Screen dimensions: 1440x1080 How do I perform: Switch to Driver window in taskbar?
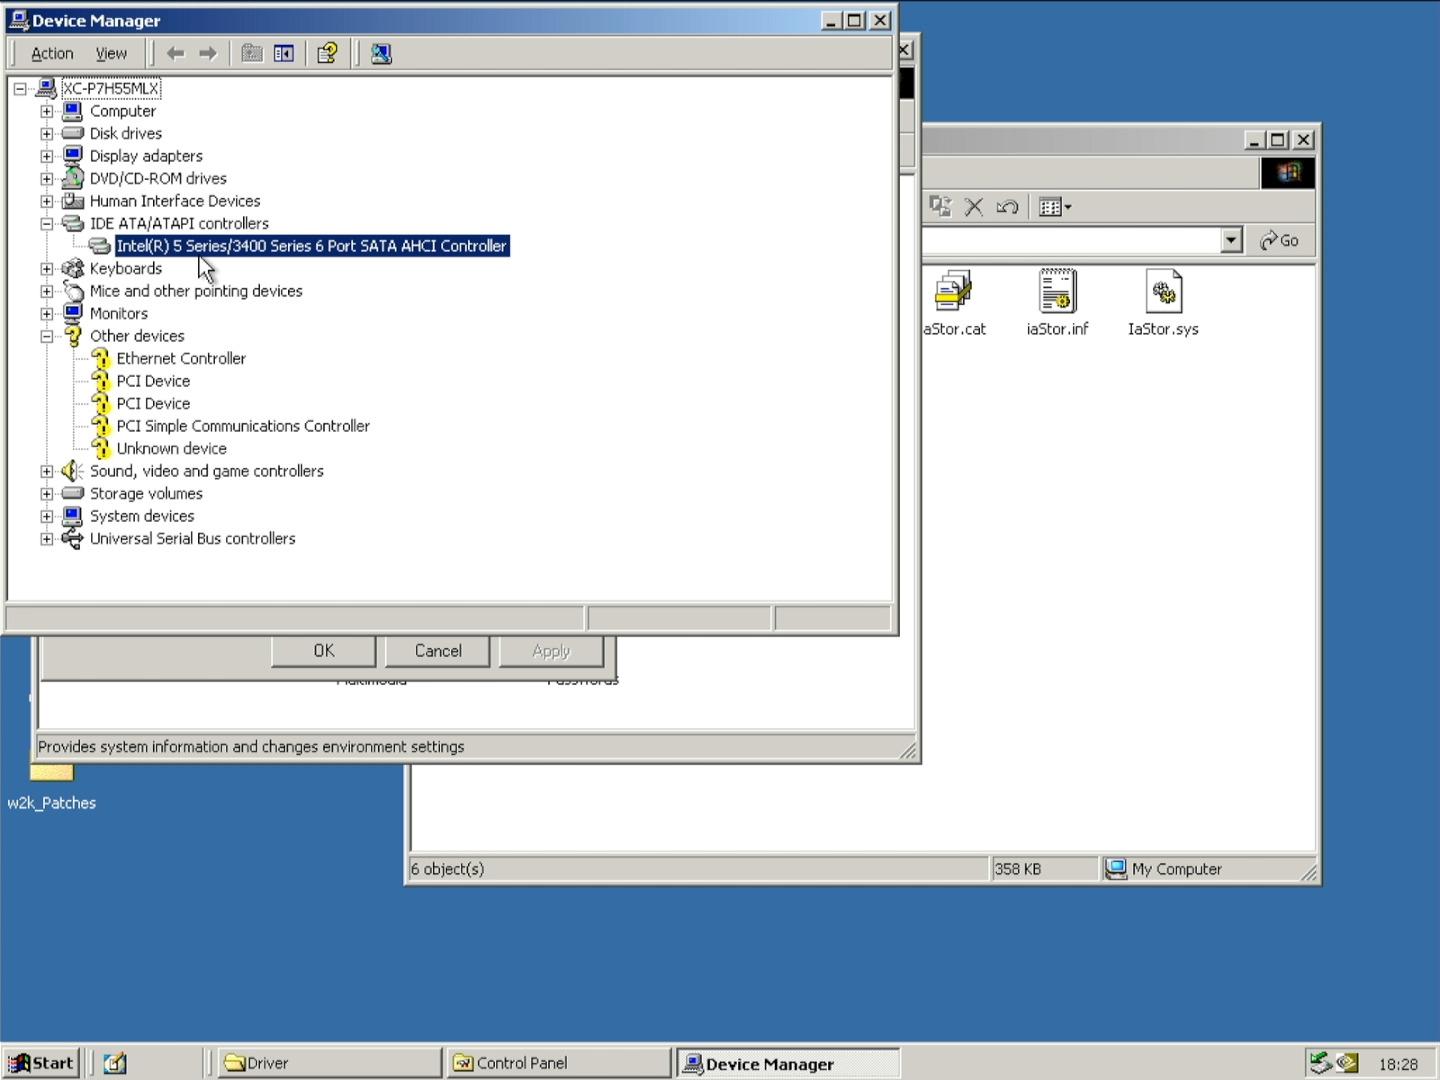point(331,1063)
